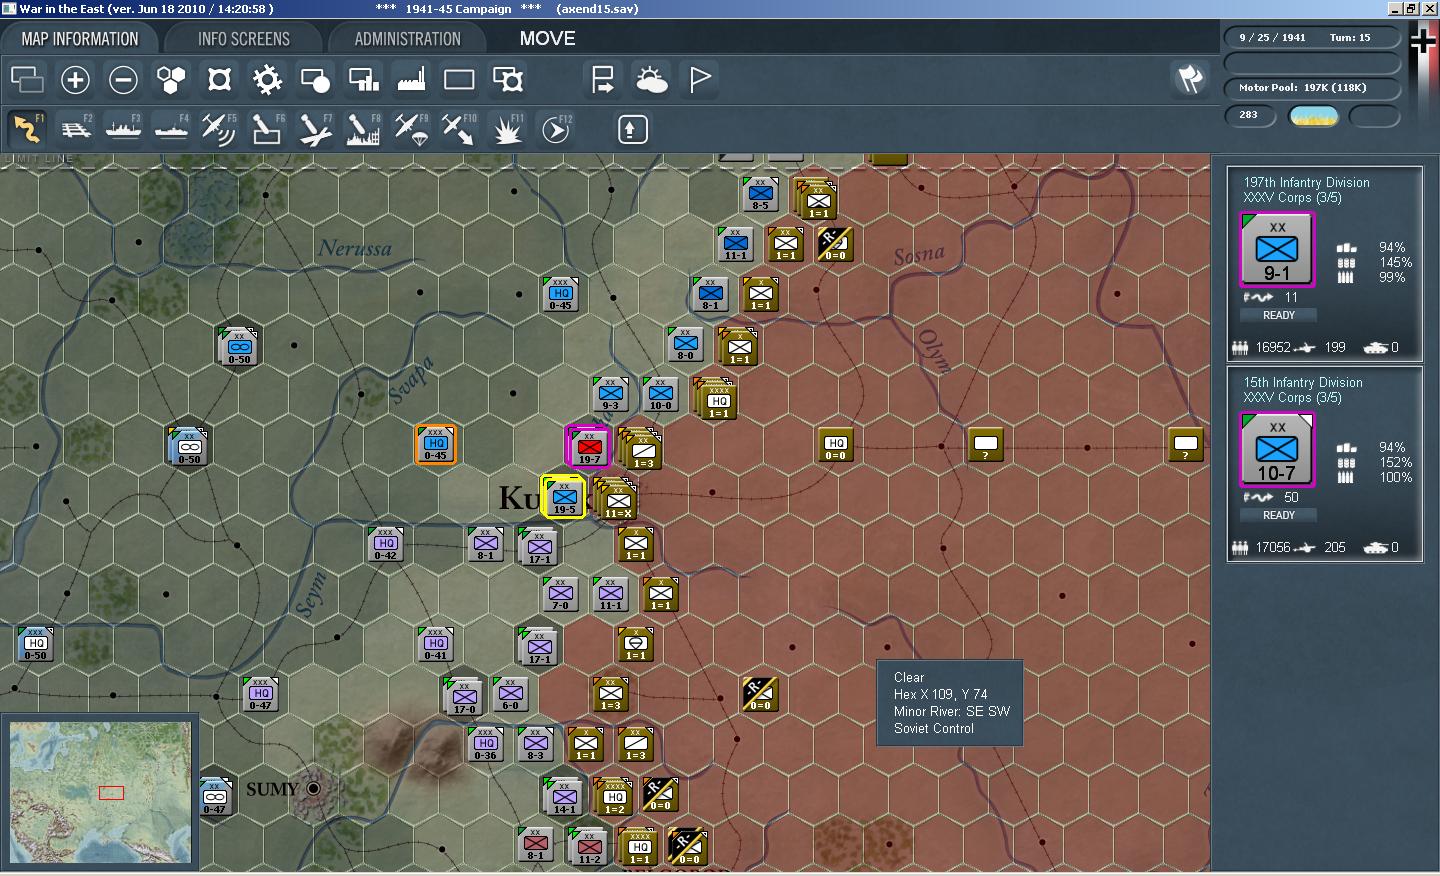Select F11 explosion mode icon

(507, 129)
